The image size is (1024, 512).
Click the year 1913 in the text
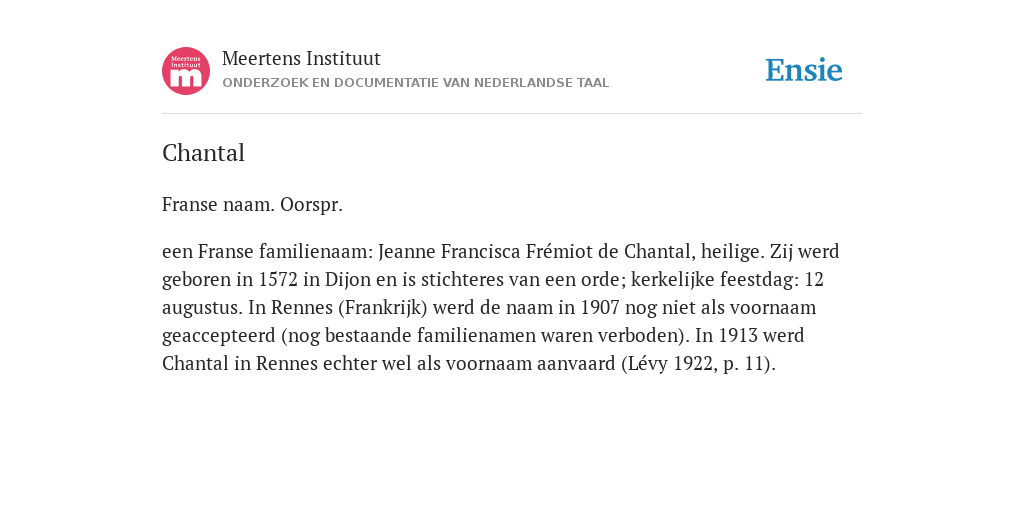738,336
